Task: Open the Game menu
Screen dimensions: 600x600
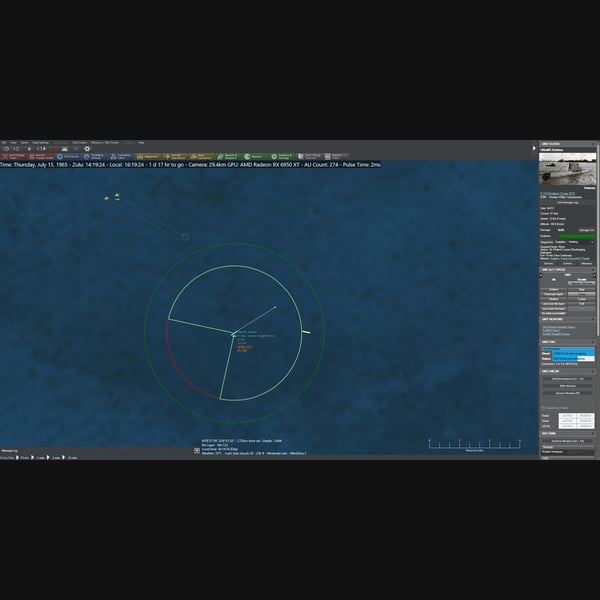Action: click(24, 142)
